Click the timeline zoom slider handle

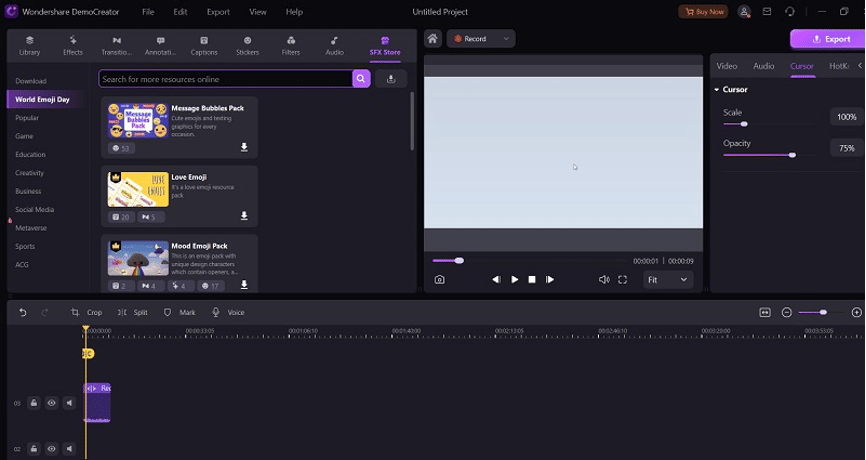[x=823, y=313]
